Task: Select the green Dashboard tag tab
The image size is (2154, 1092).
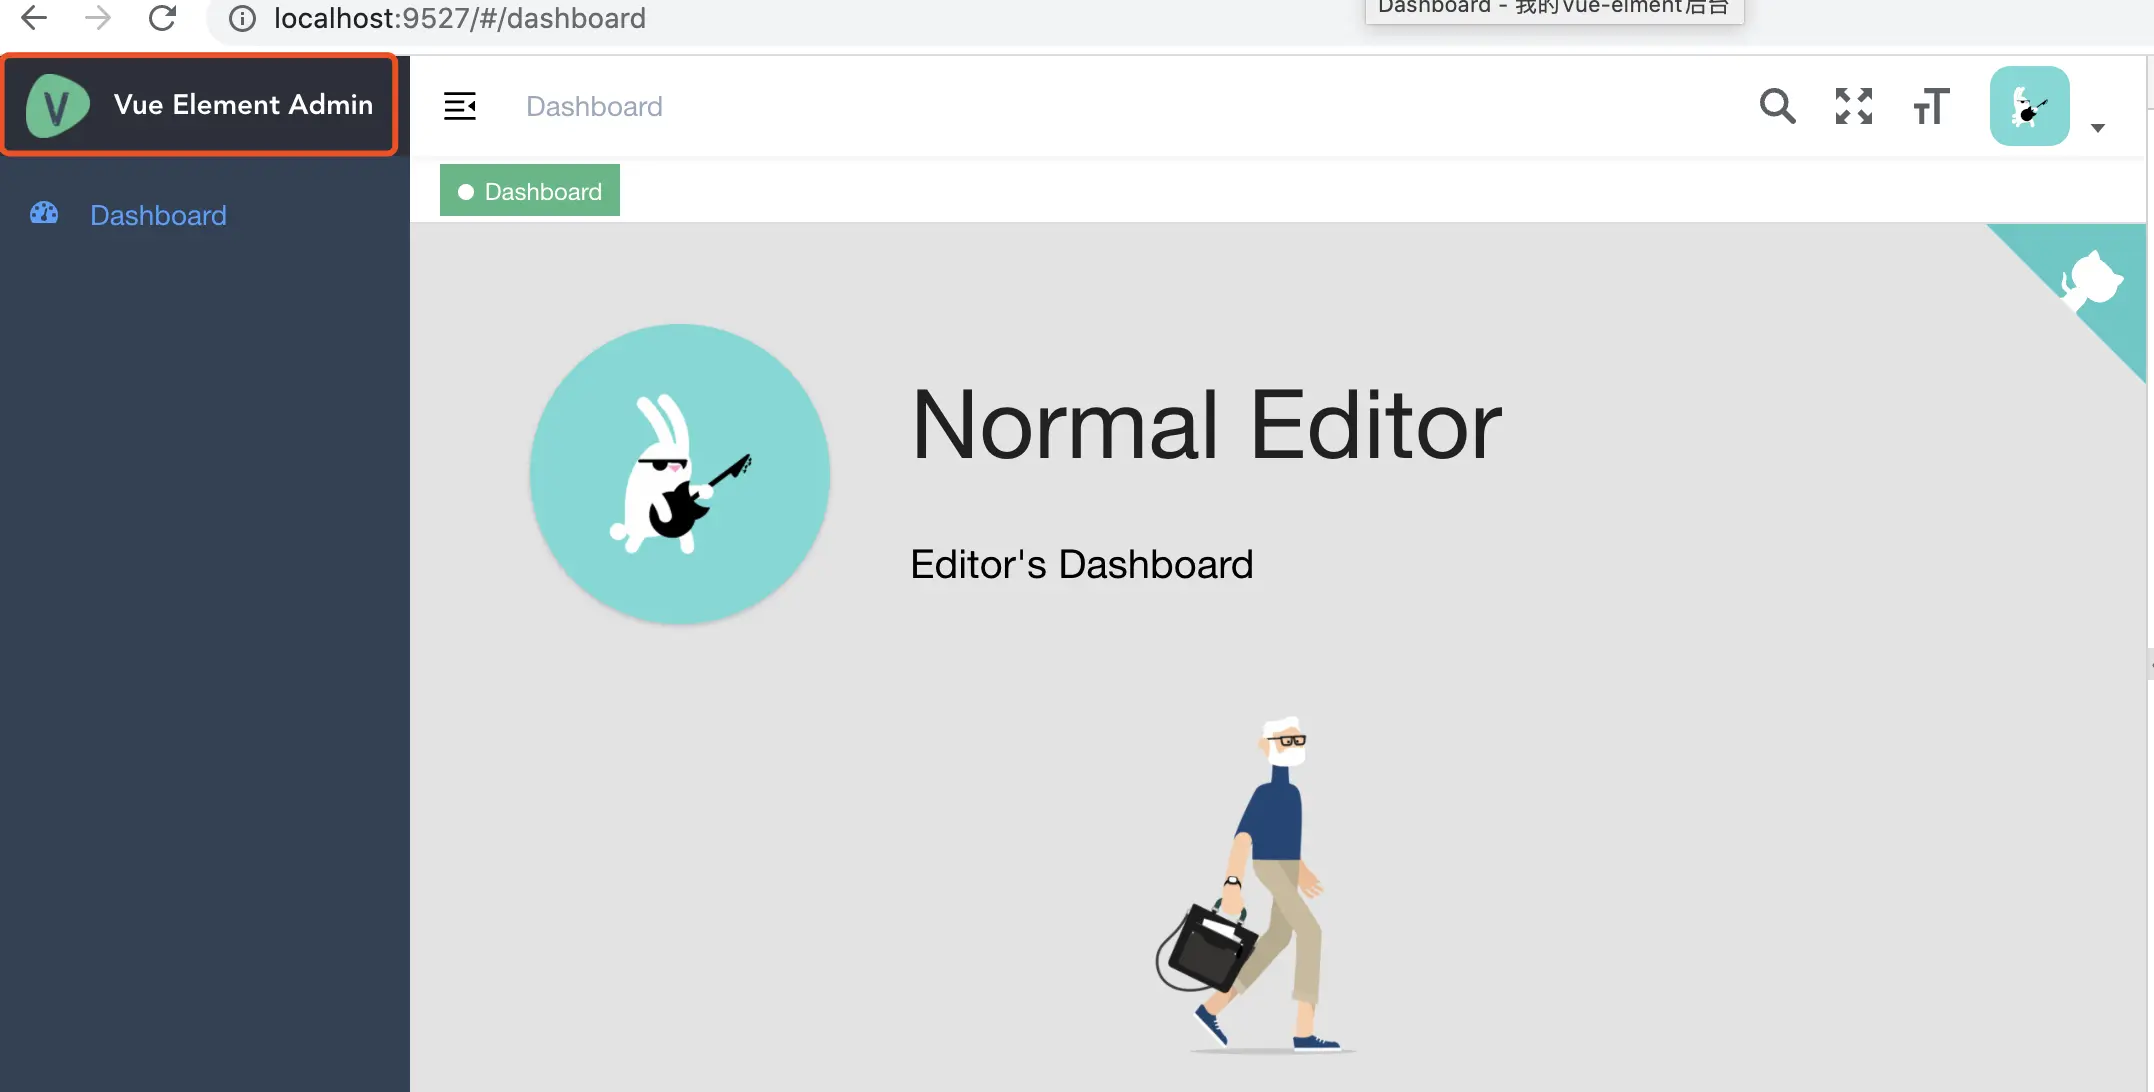Action: tap(530, 191)
